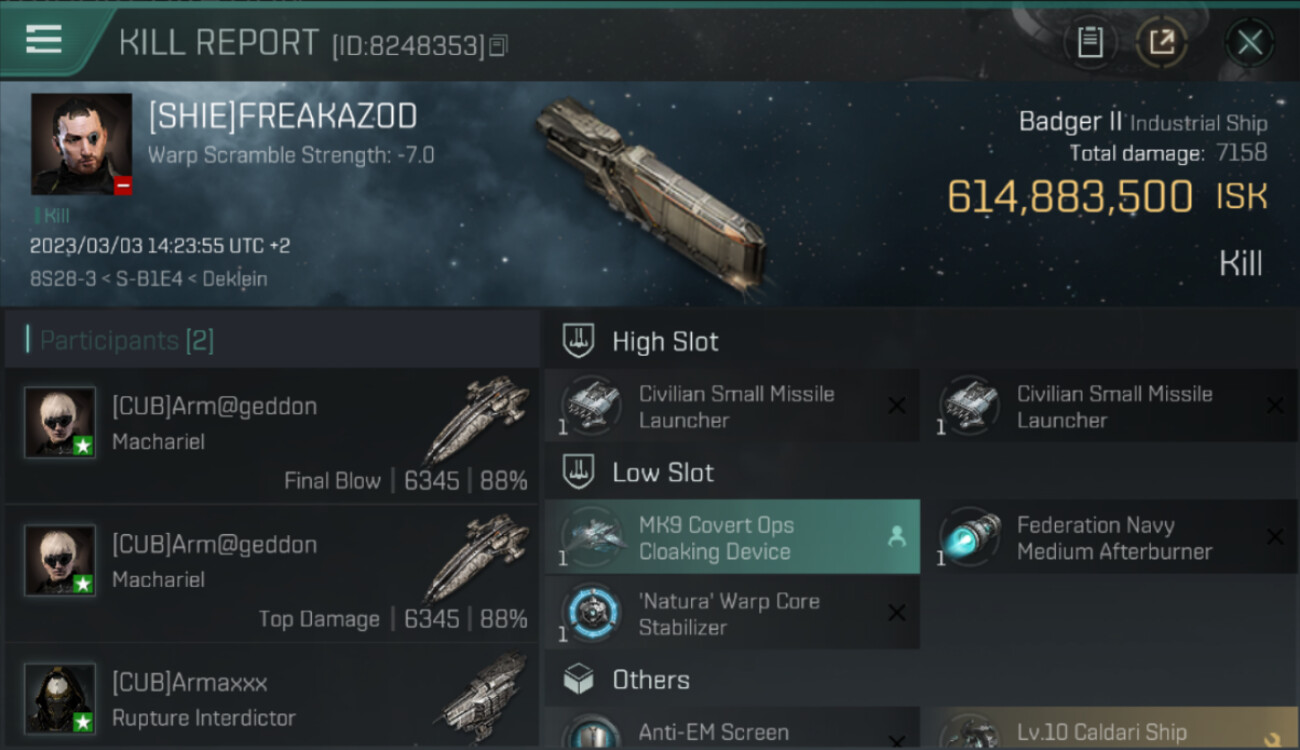Copy the kill report ID
The image size is (1300, 750).
pos(498,45)
